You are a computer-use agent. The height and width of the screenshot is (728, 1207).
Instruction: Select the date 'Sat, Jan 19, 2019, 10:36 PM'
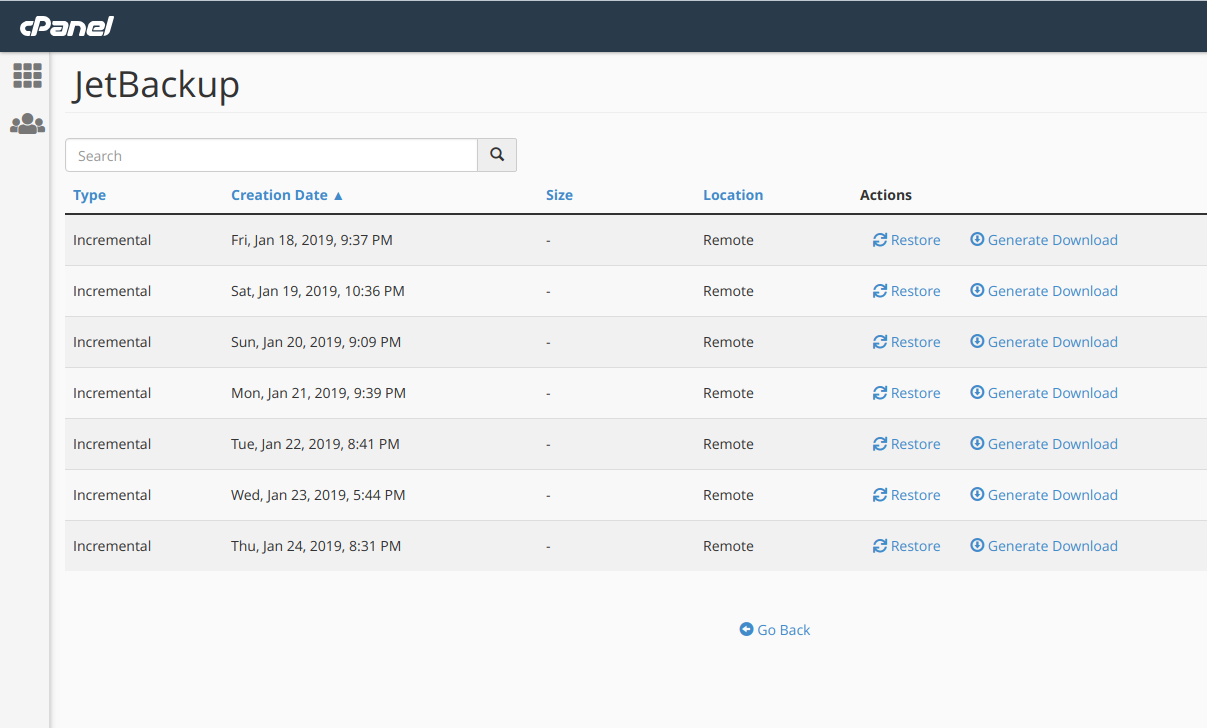pos(318,291)
